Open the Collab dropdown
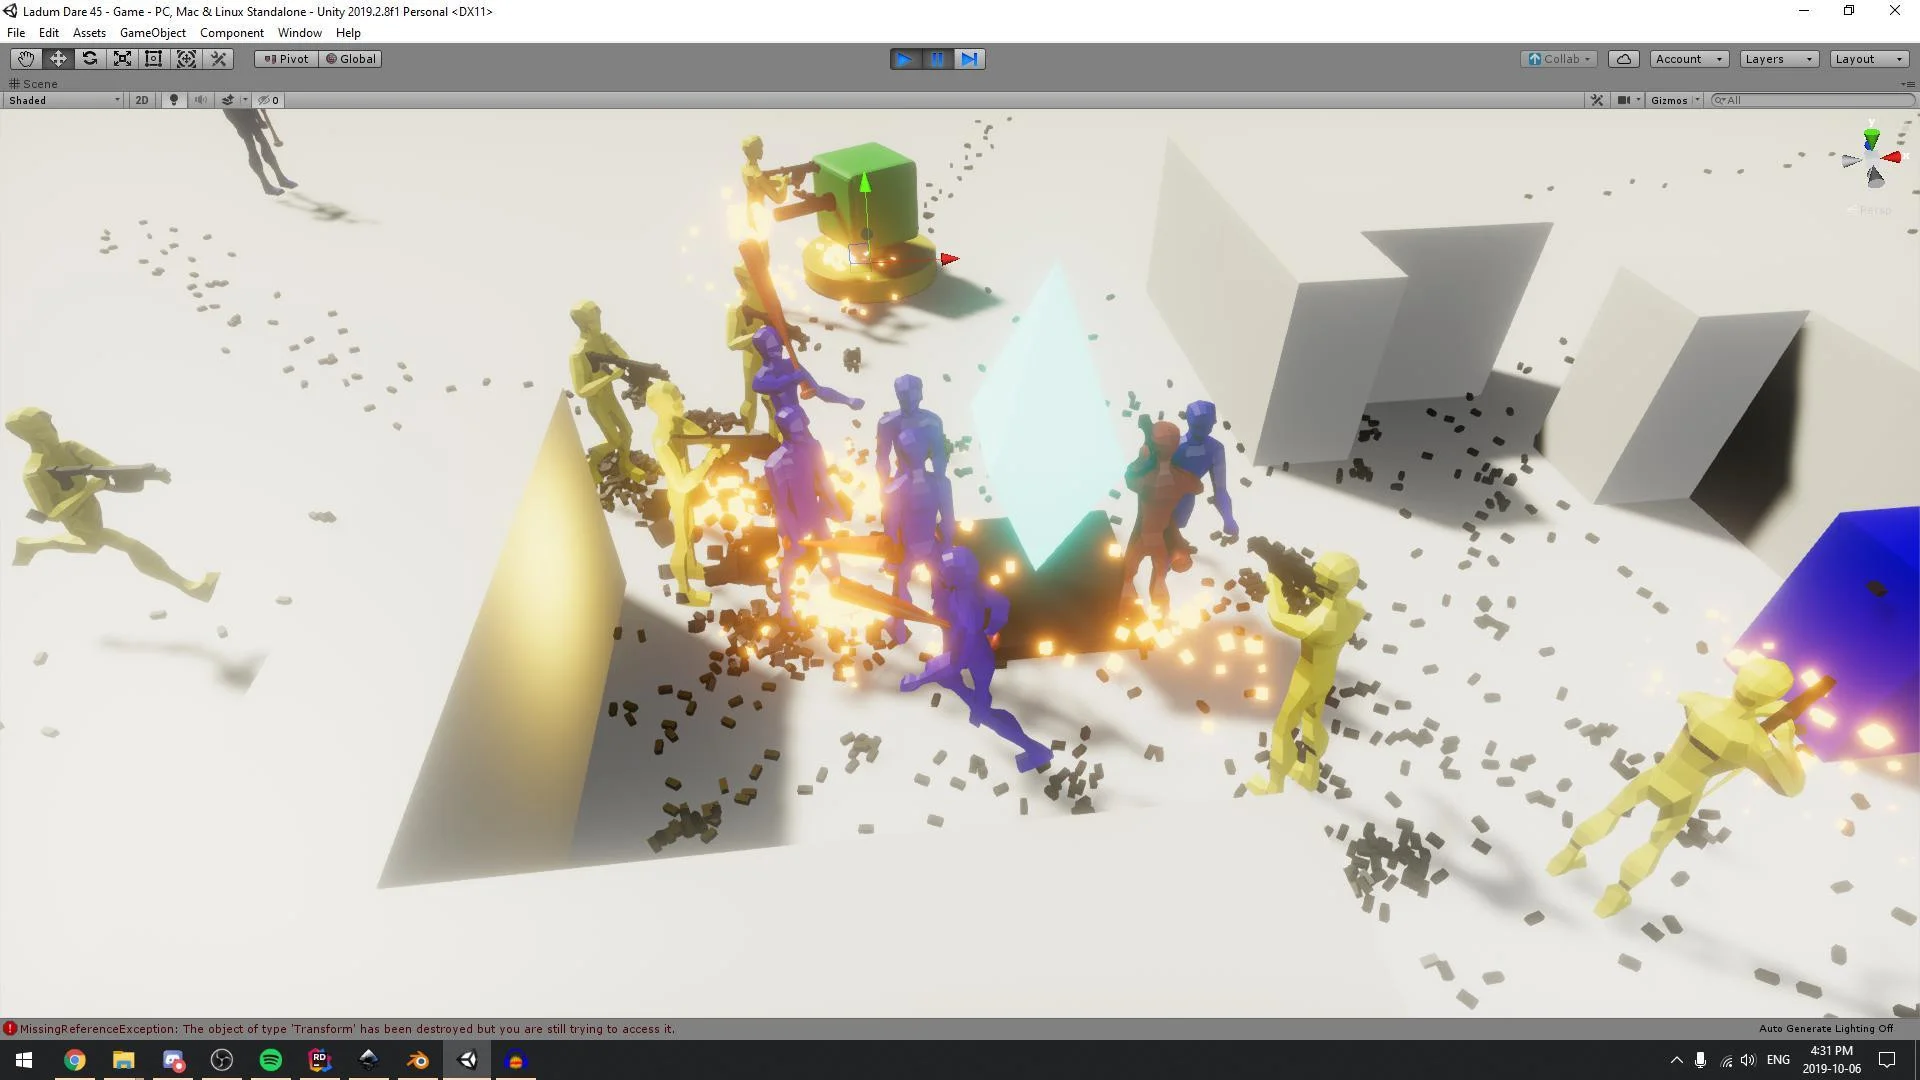The image size is (1920, 1080). [x=1560, y=59]
